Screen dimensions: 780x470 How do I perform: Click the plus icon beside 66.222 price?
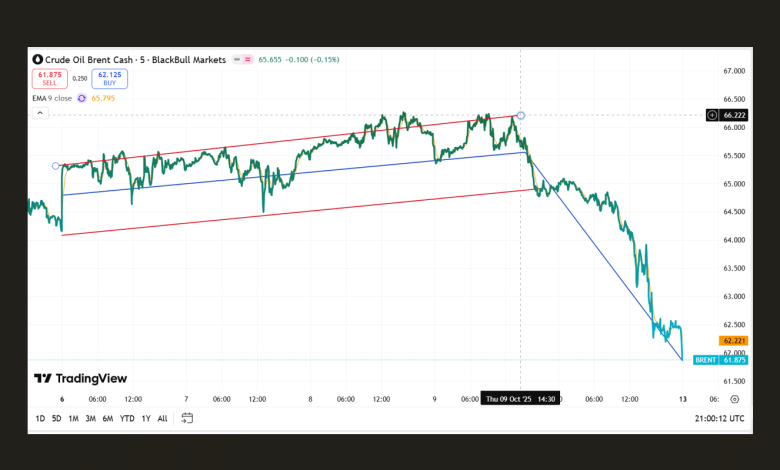click(712, 115)
